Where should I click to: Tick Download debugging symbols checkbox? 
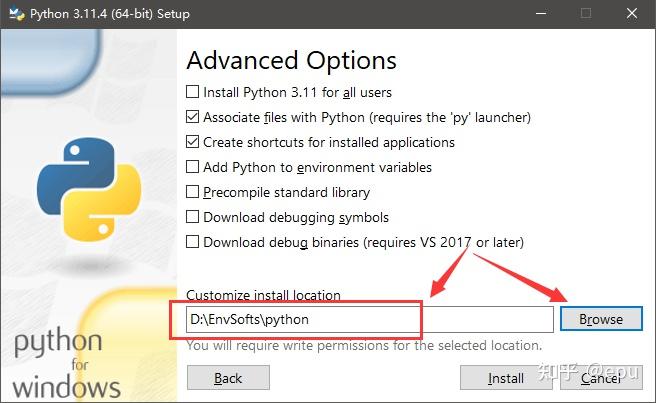click(193, 217)
